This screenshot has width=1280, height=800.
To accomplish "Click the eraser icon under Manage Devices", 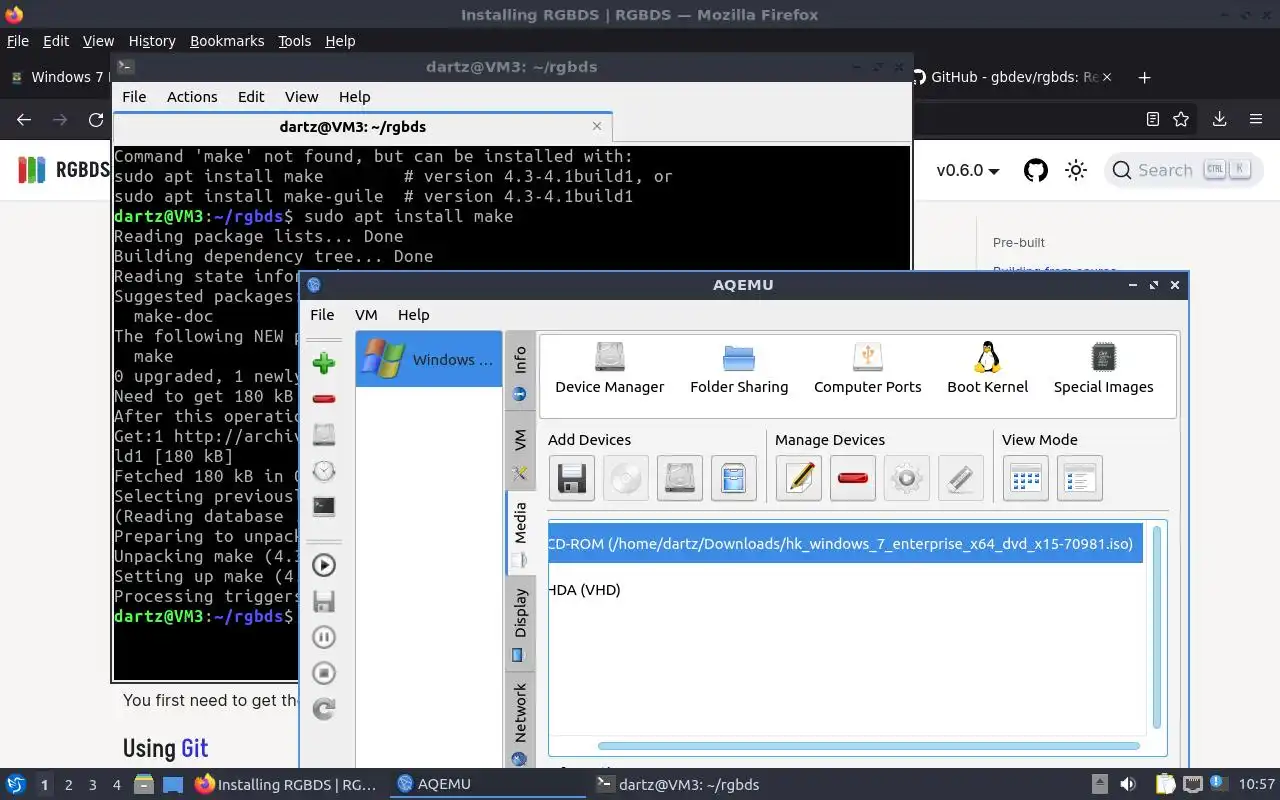I will pyautogui.click(x=961, y=478).
